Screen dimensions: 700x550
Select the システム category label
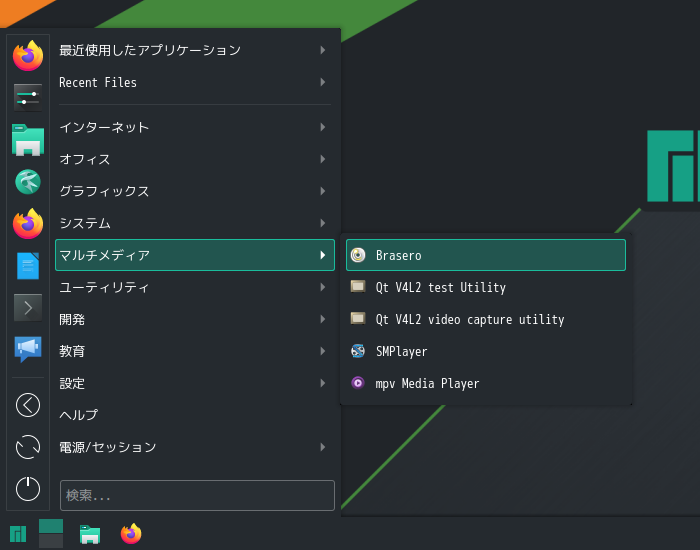pyautogui.click(x=85, y=223)
